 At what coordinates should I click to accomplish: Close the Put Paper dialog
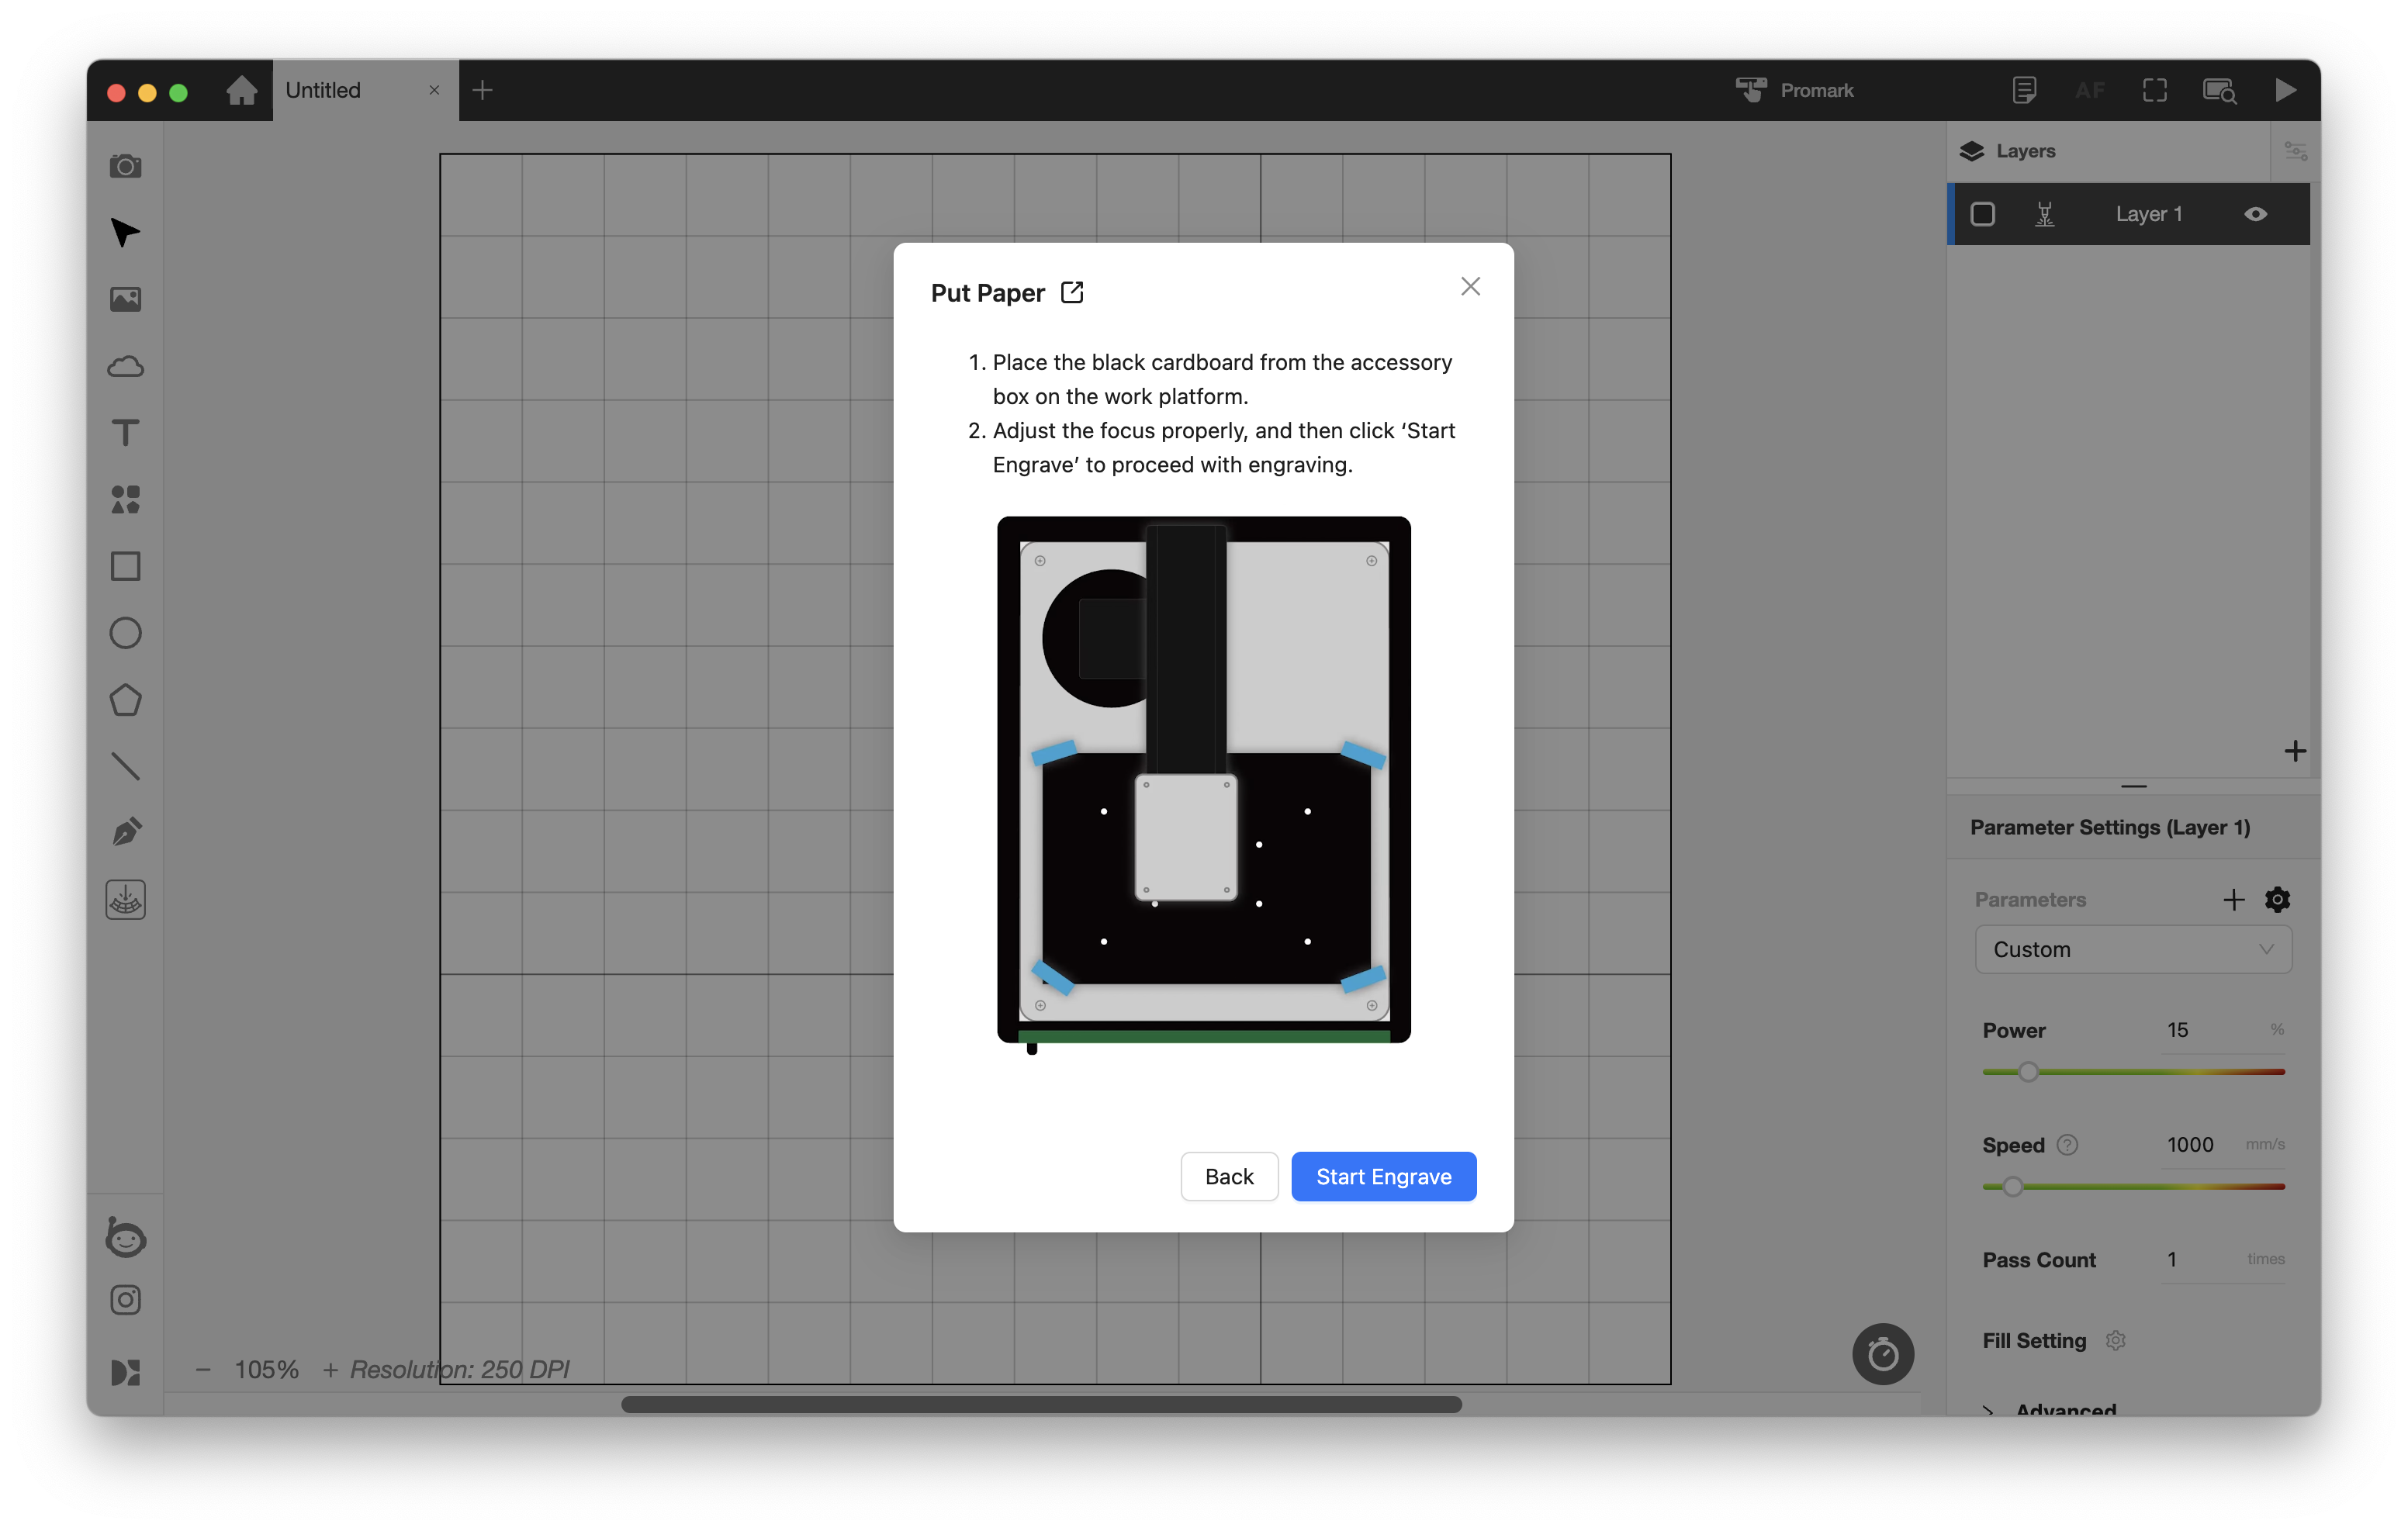tap(1470, 286)
